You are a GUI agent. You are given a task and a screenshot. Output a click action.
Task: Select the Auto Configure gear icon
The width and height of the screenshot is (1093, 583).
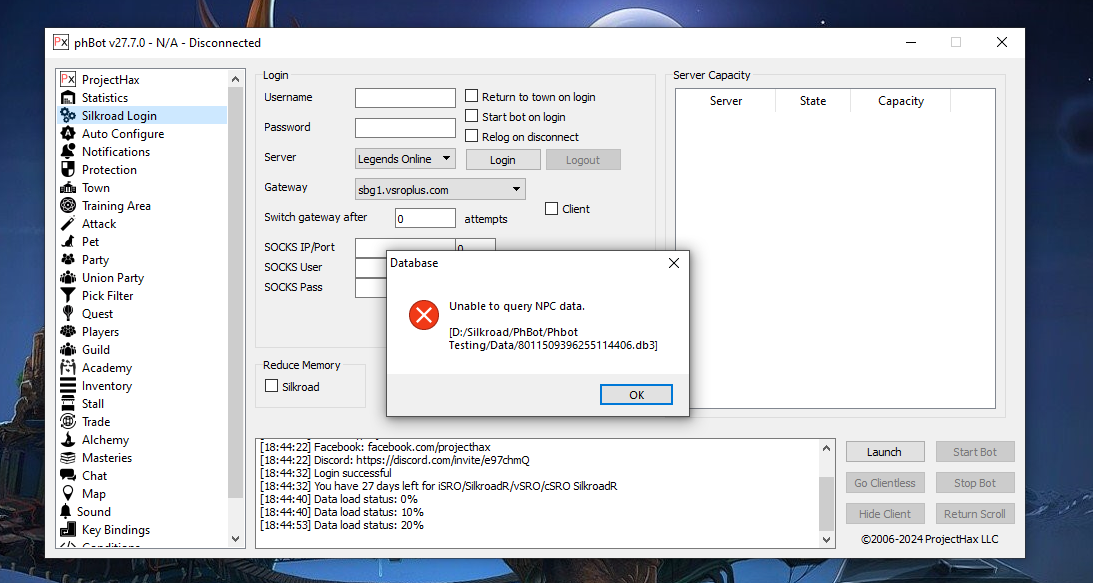pos(68,134)
